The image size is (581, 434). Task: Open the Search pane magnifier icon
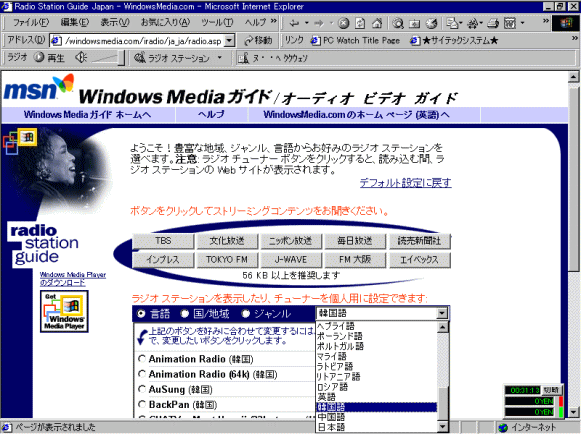398,23
